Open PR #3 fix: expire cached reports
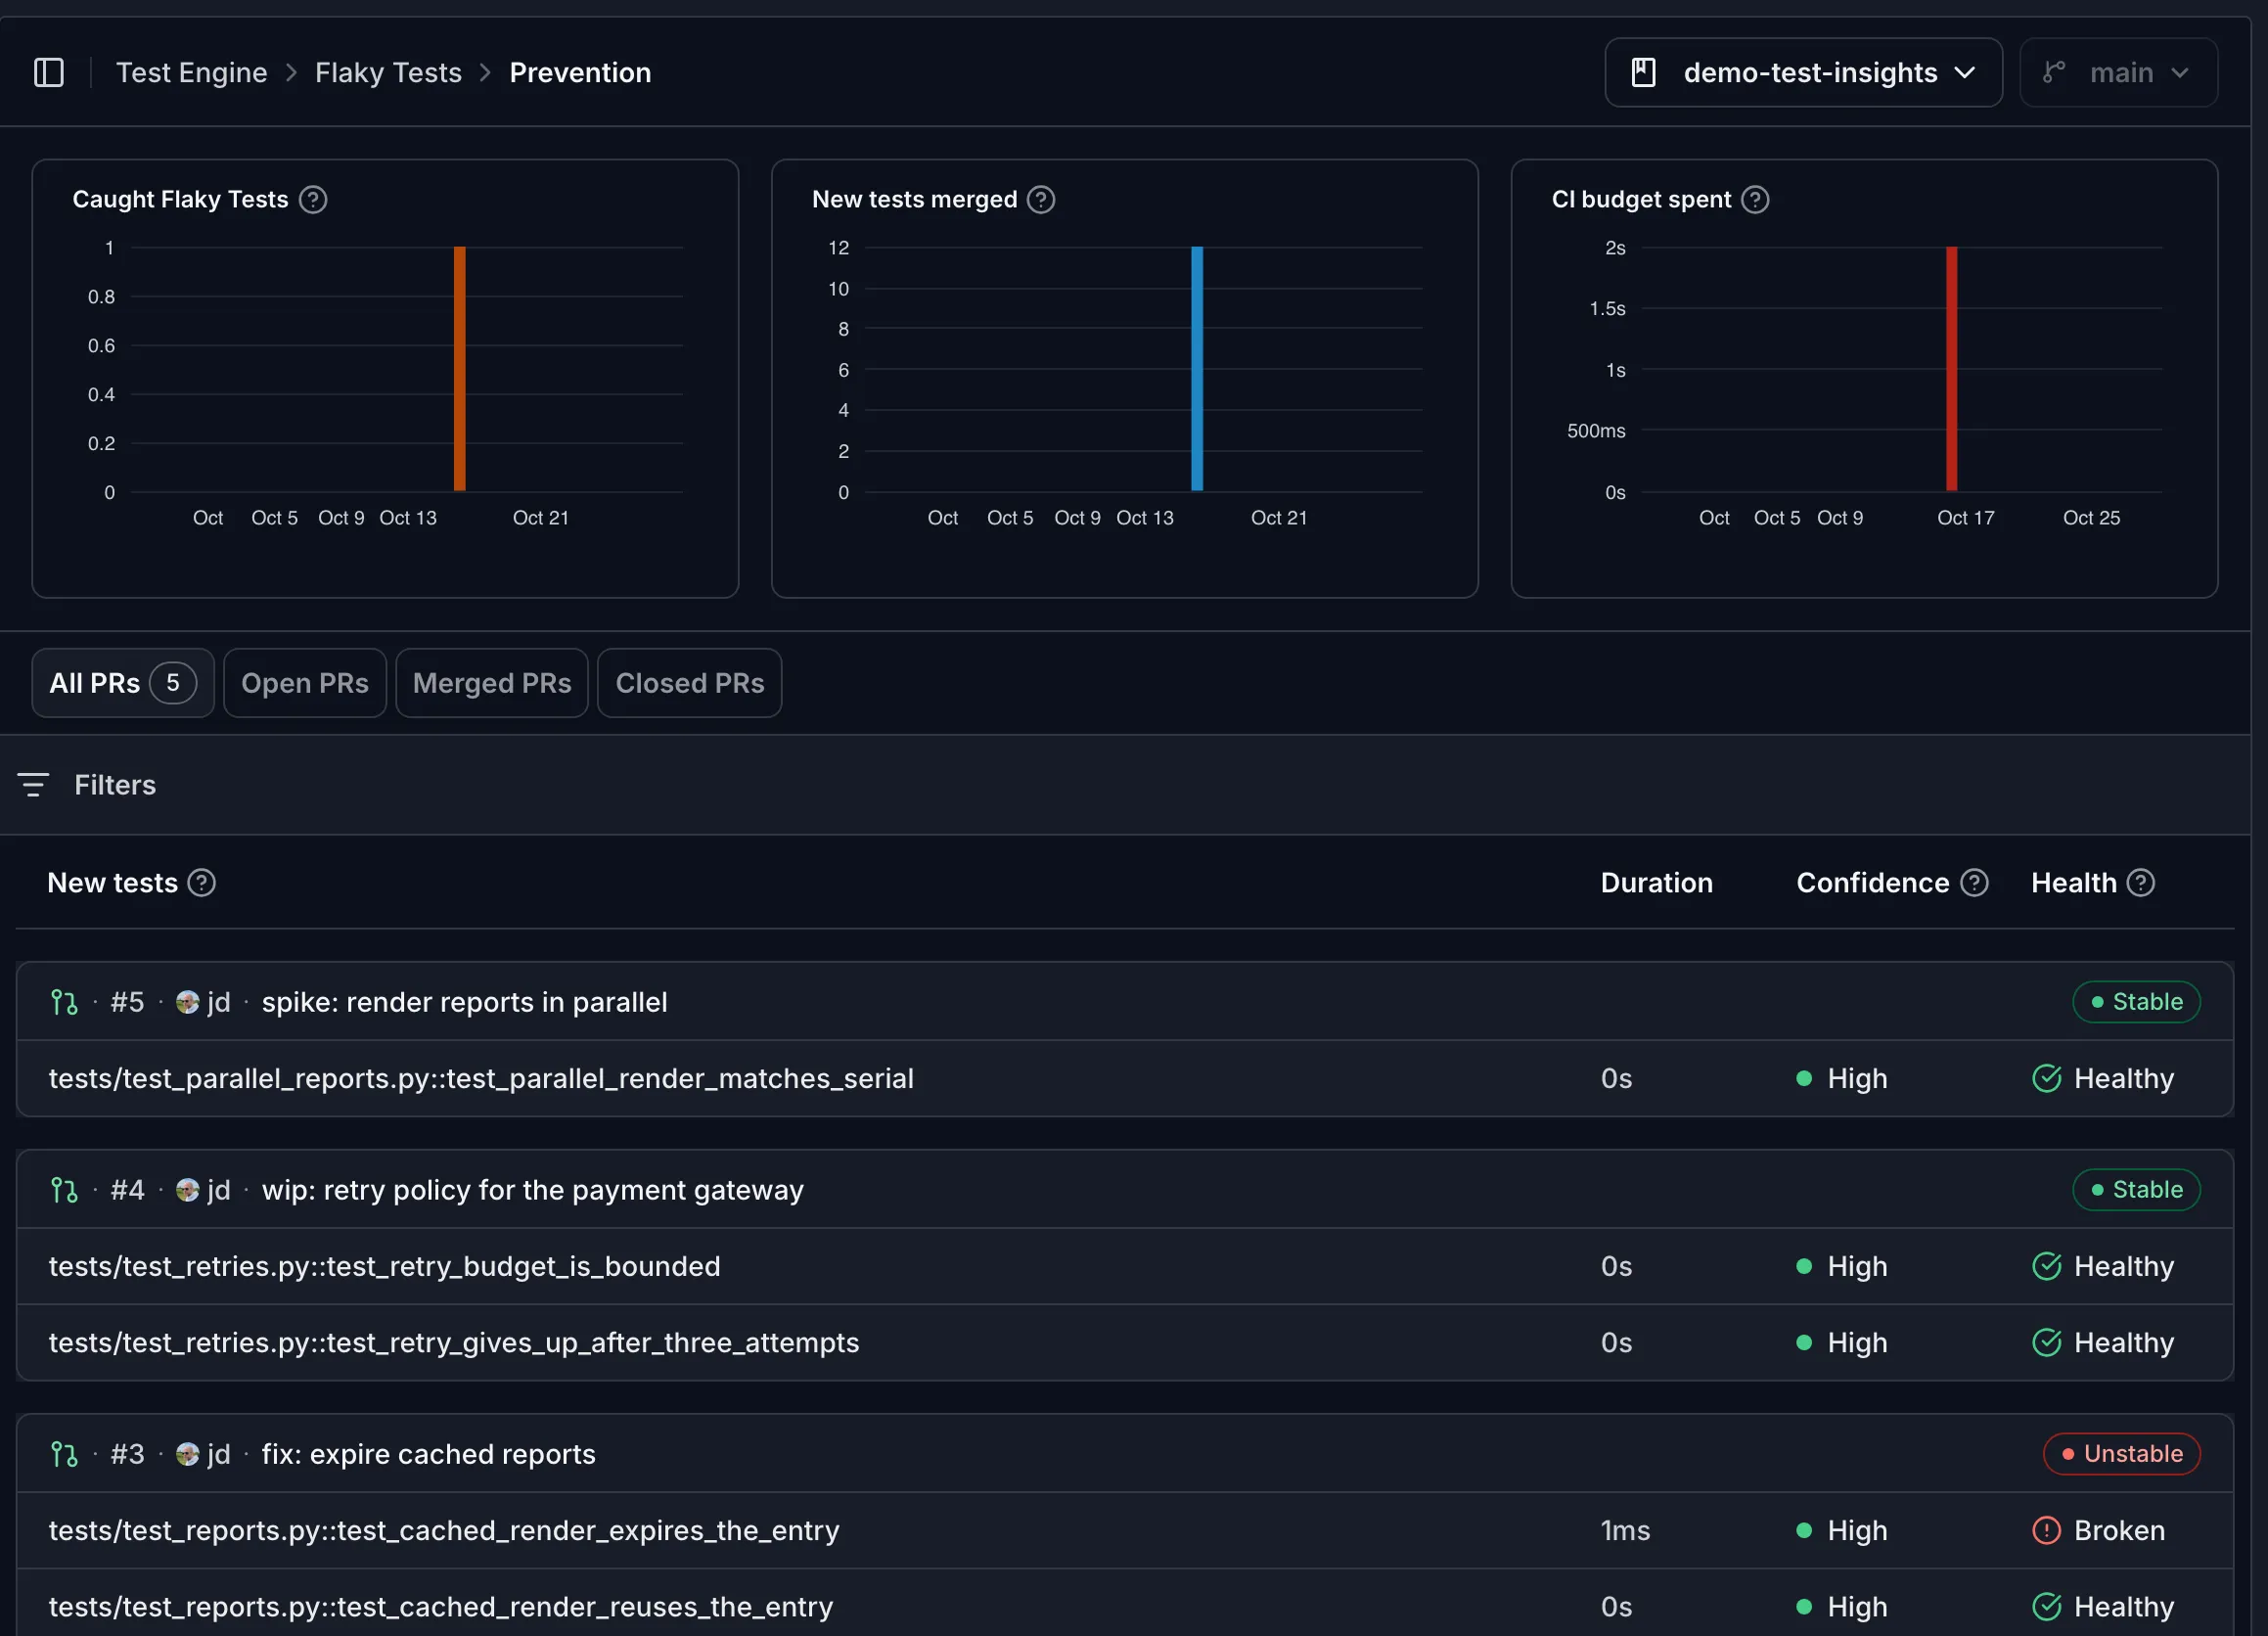Viewport: 2268px width, 1636px height. [x=429, y=1454]
